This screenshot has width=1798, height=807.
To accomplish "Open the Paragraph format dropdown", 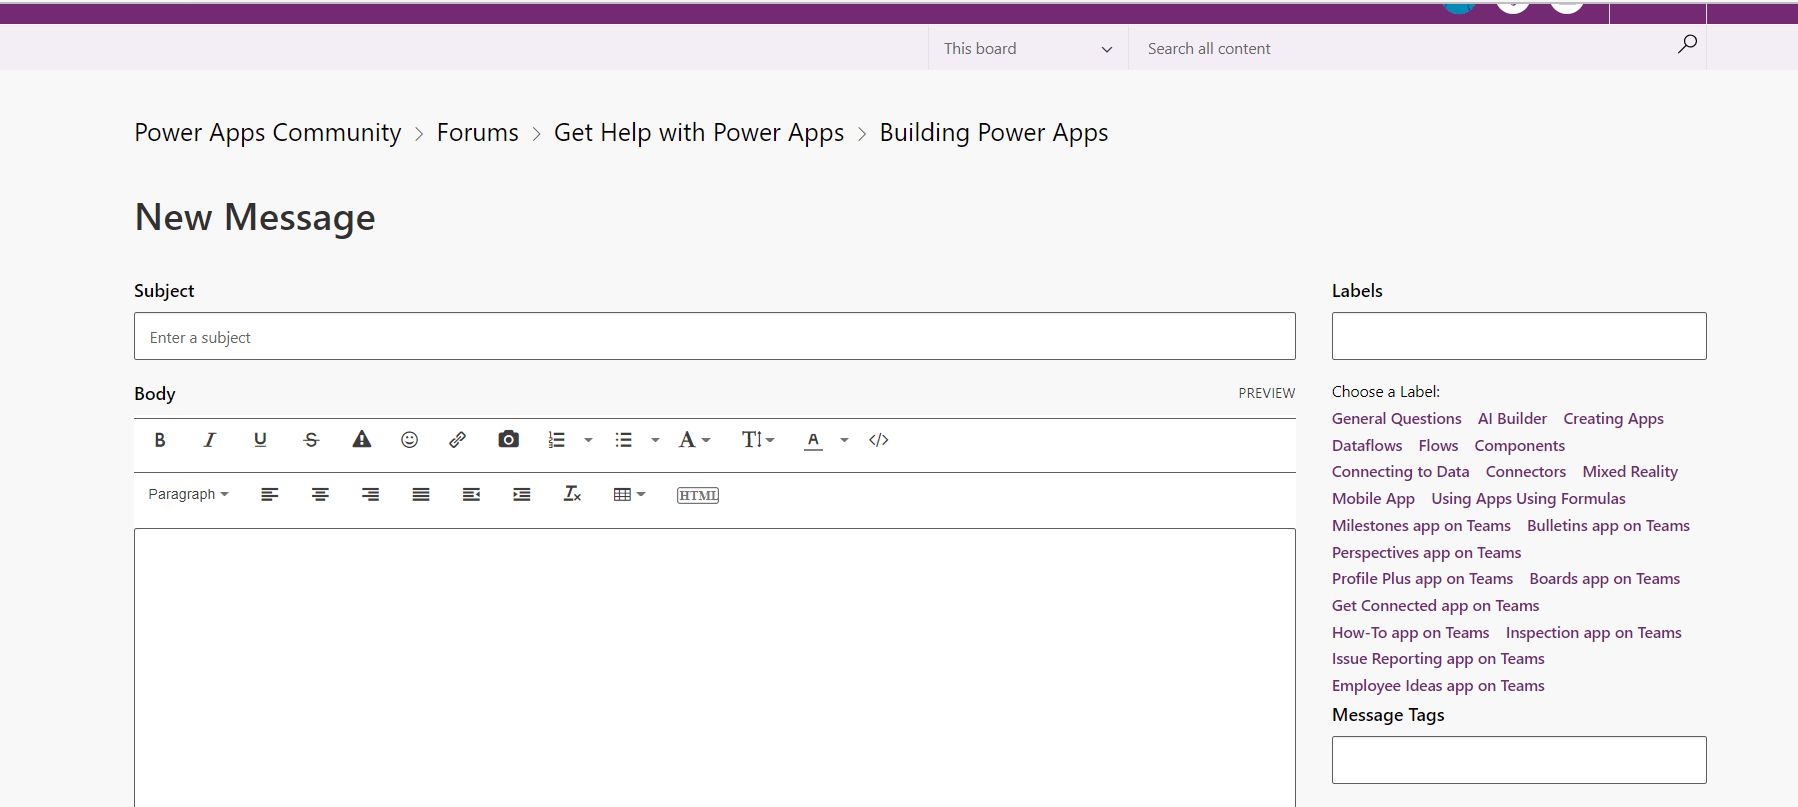I will (188, 494).
